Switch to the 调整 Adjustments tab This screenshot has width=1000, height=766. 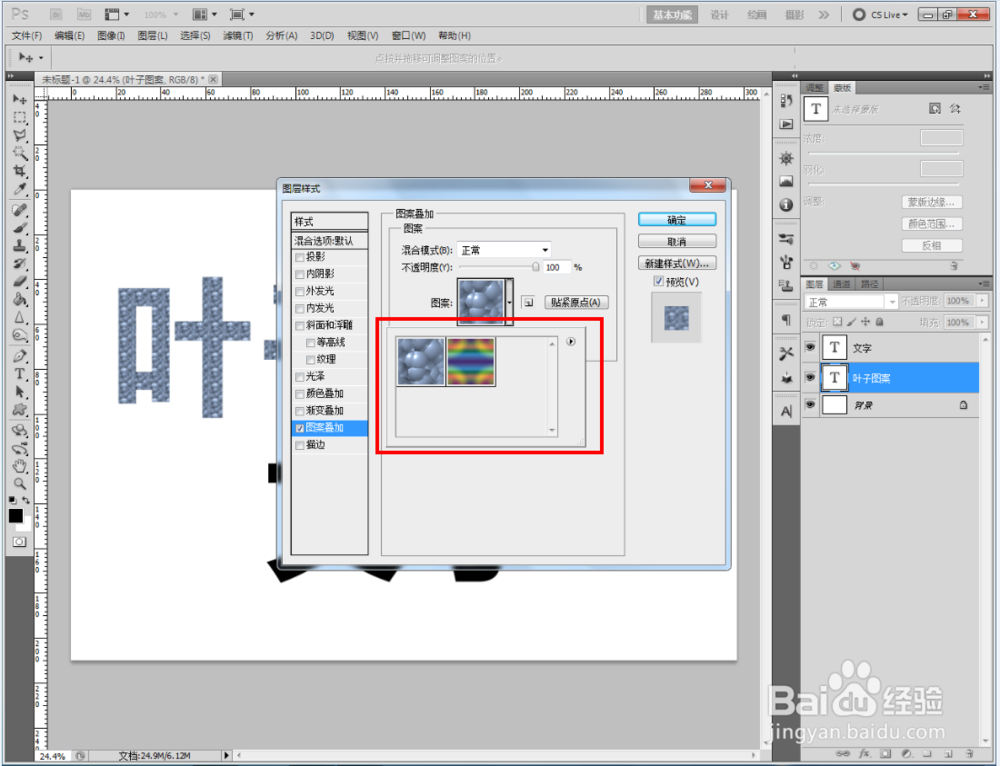click(814, 87)
